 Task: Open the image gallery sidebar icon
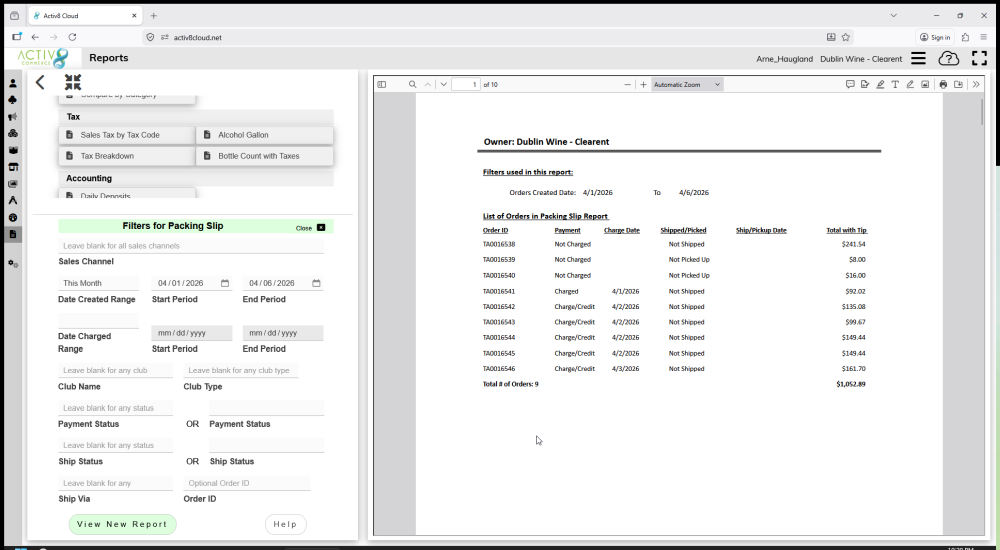coord(13,184)
